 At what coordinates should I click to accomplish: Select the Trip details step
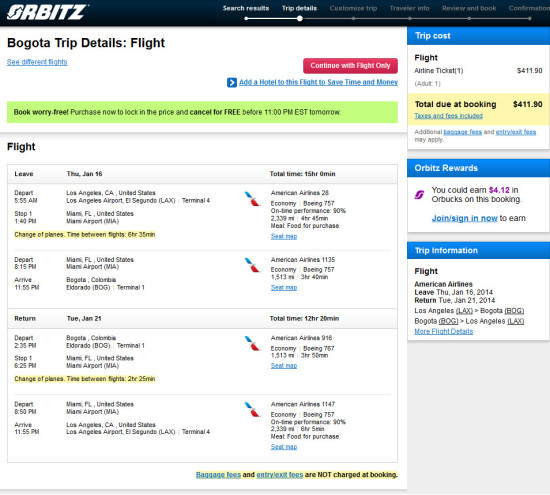(x=299, y=8)
